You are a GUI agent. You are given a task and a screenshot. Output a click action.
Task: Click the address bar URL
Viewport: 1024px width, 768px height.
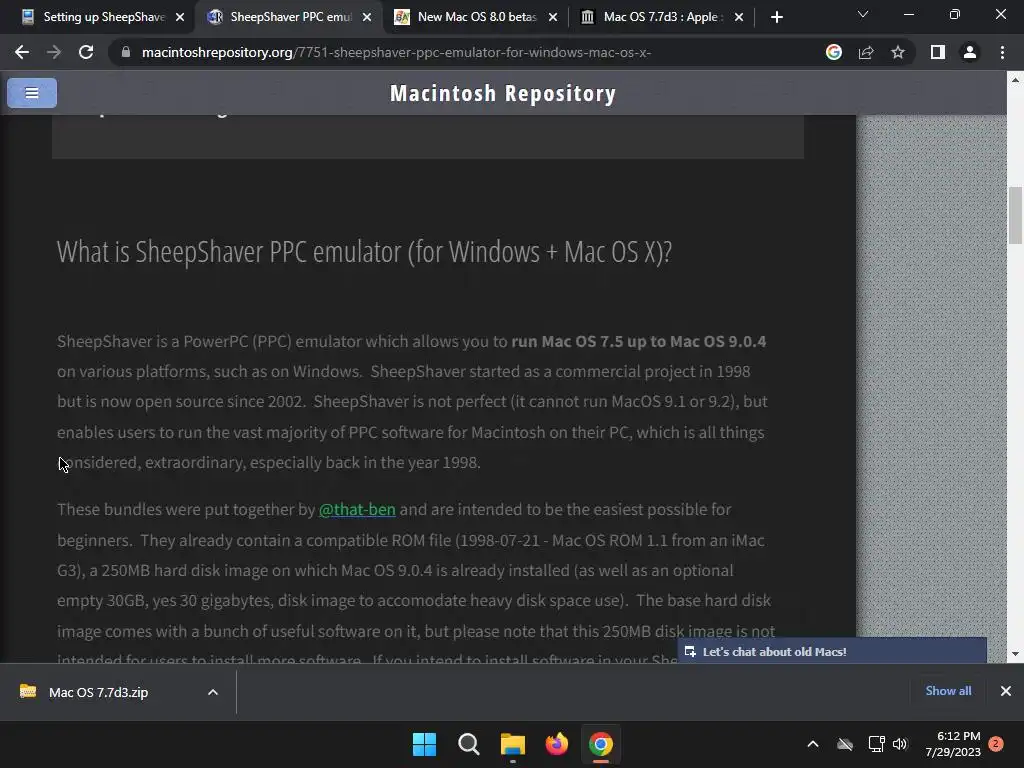coord(396,52)
